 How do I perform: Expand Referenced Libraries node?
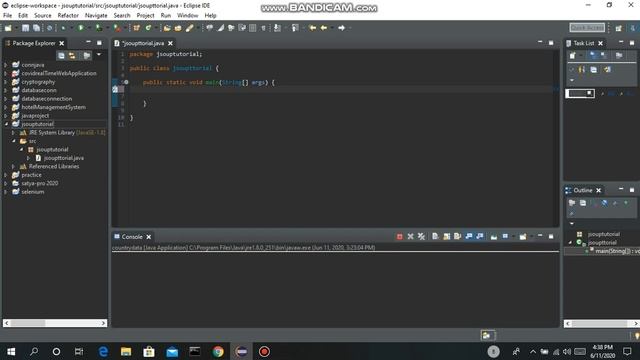coord(13,167)
